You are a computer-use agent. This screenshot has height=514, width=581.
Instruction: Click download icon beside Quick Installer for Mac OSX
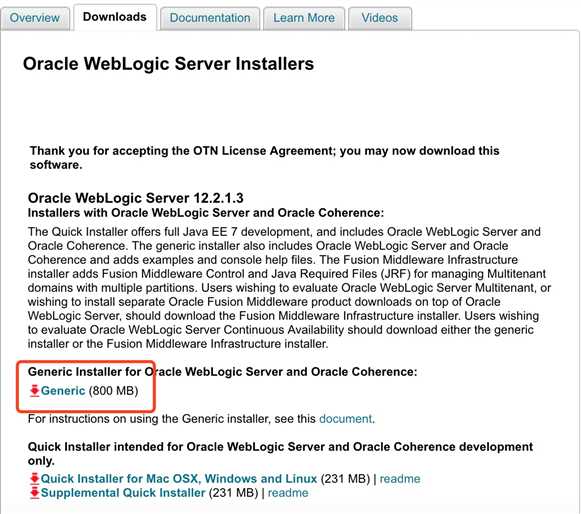[34, 478]
